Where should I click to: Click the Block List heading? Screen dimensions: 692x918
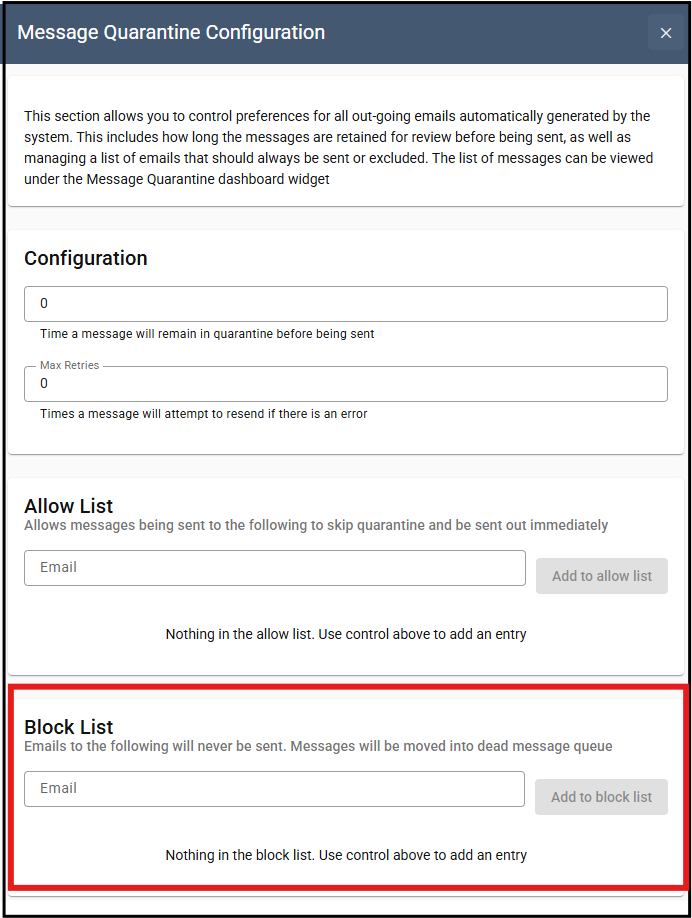pyautogui.click(x=69, y=727)
